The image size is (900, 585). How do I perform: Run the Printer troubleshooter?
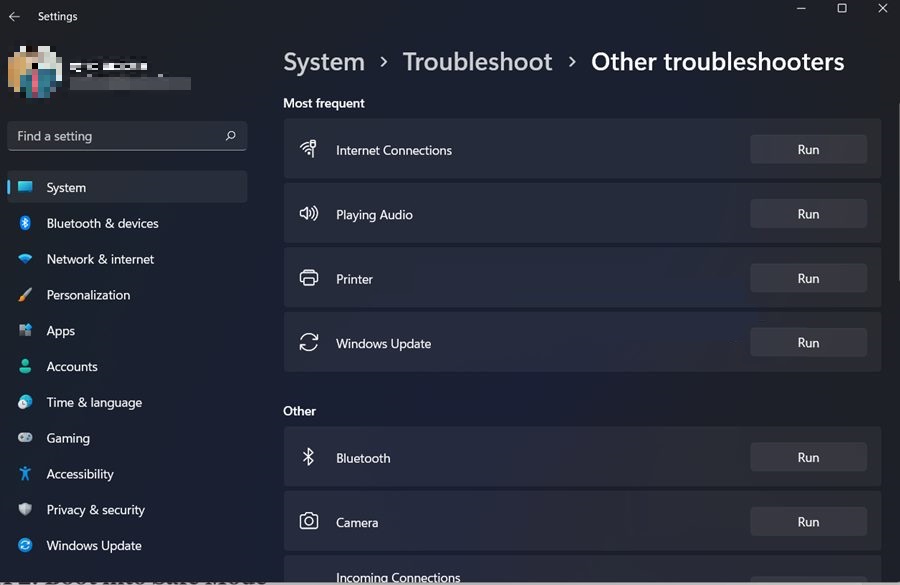[808, 278]
